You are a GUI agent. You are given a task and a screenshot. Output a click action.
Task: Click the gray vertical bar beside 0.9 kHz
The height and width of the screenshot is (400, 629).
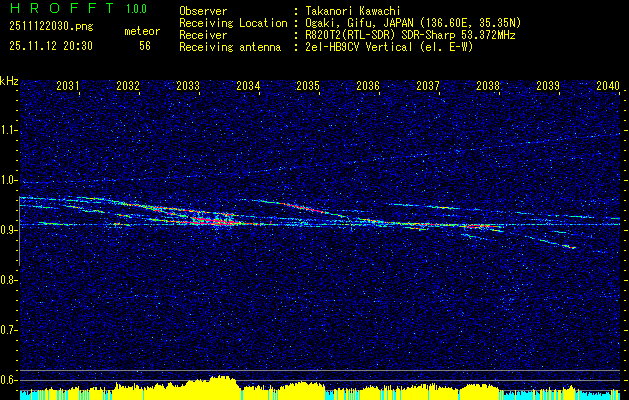click(x=20, y=231)
